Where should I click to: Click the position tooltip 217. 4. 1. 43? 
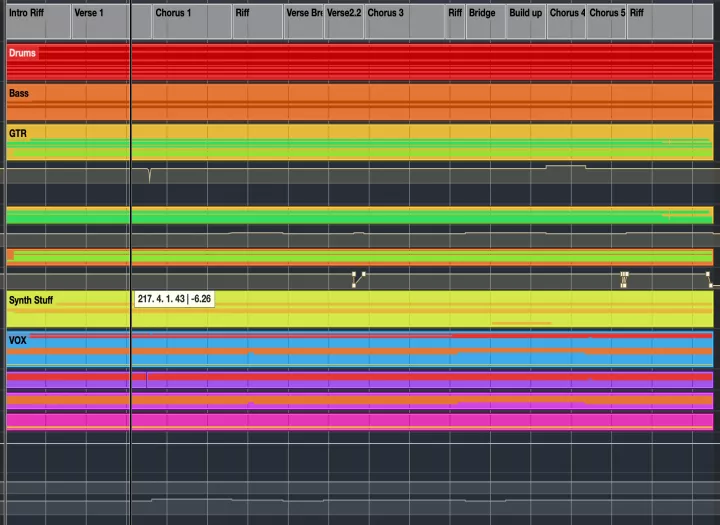click(x=174, y=299)
